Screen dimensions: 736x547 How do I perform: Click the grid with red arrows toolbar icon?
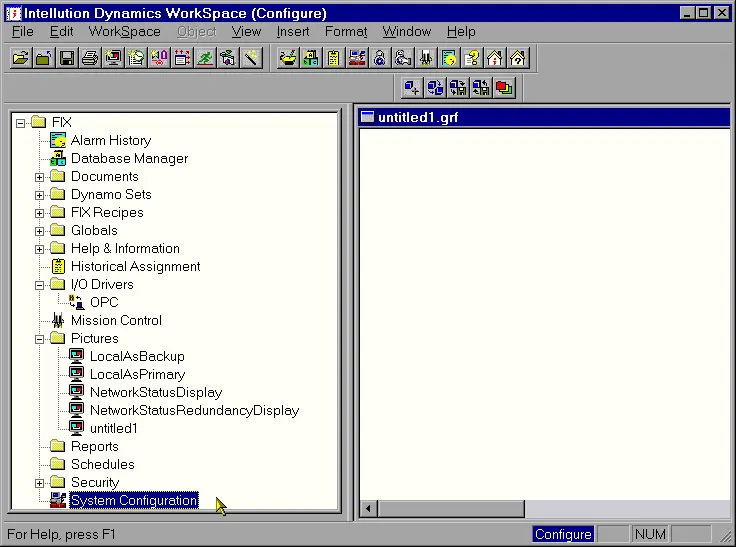[182, 58]
